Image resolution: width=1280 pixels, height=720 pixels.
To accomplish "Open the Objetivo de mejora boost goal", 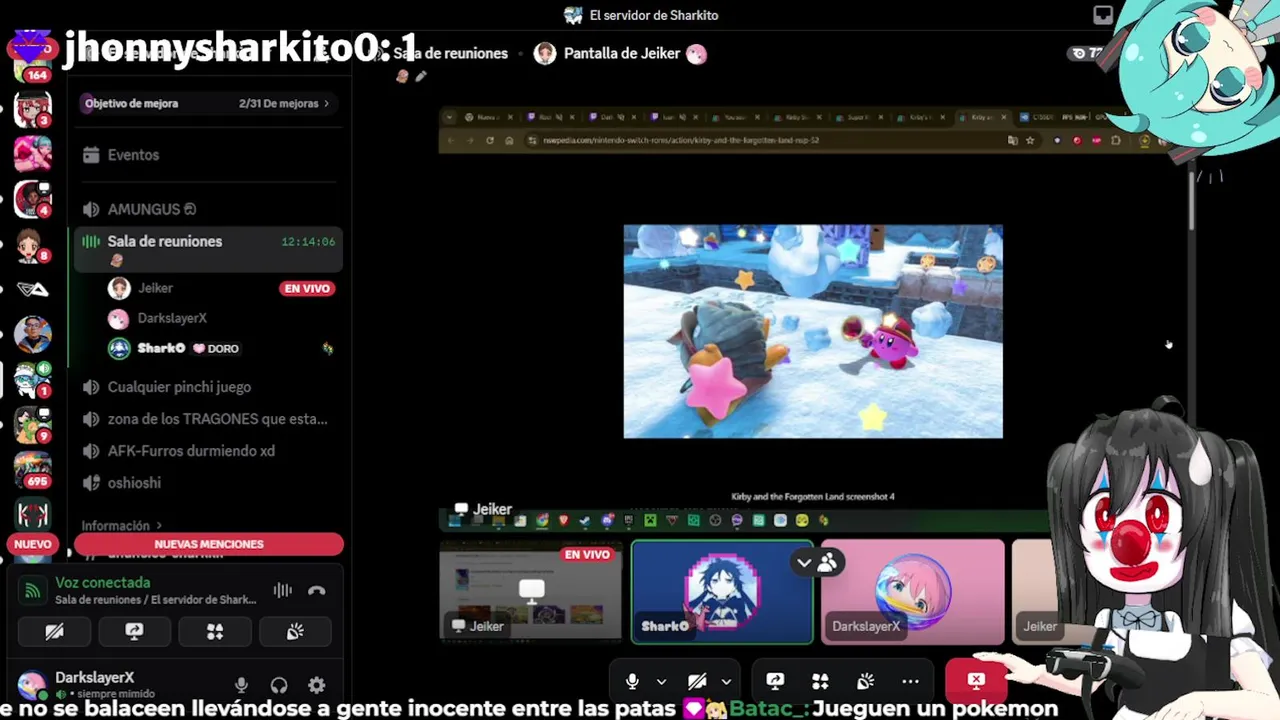I will (x=207, y=103).
